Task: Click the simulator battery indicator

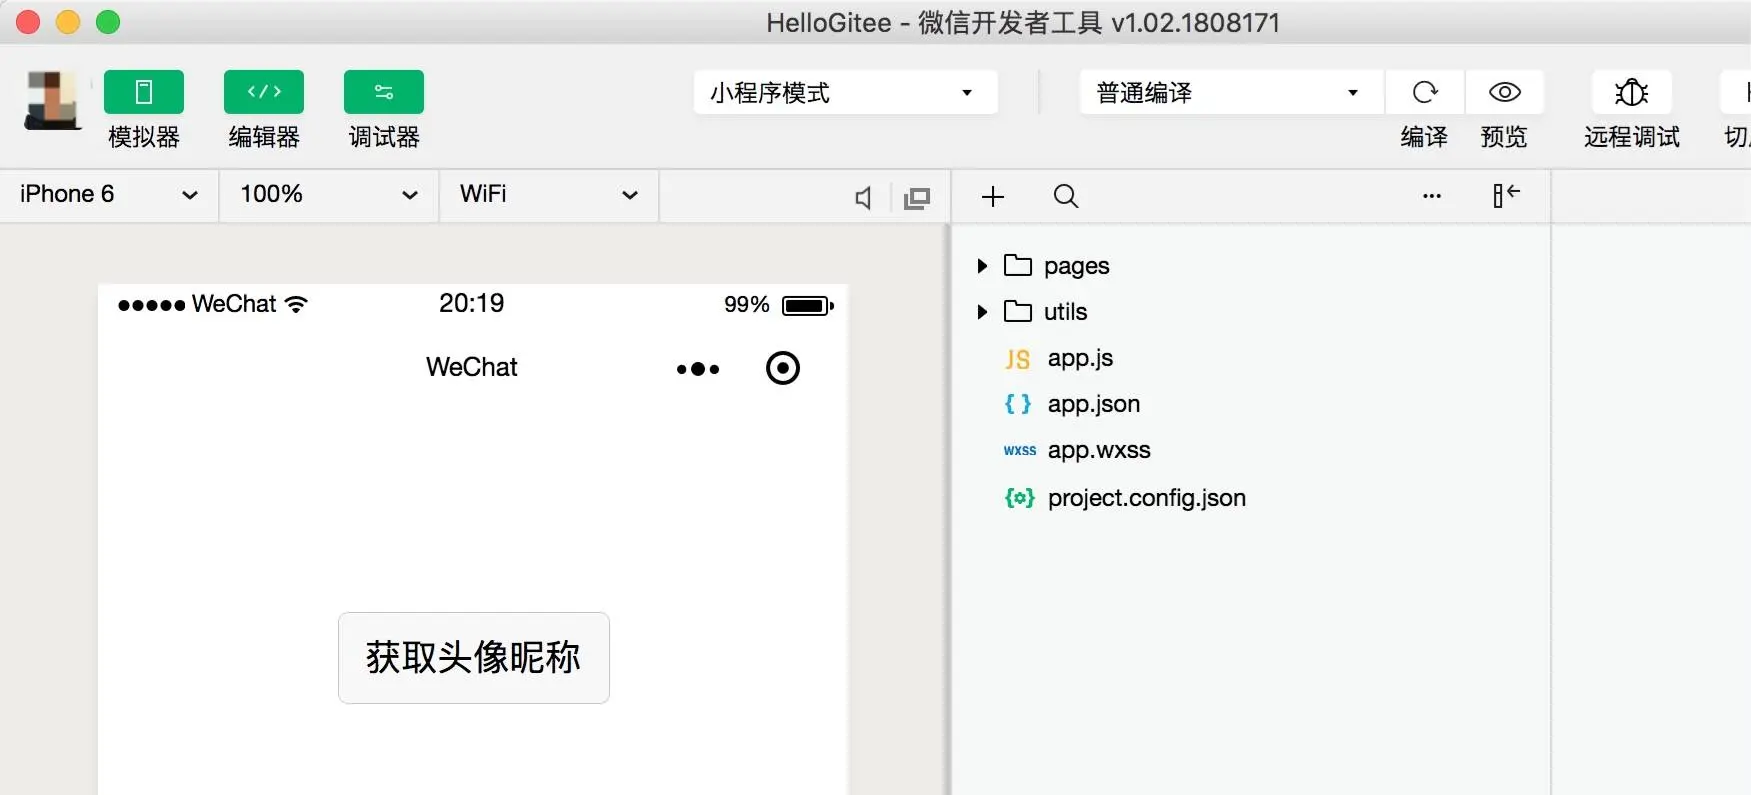Action: point(808,306)
